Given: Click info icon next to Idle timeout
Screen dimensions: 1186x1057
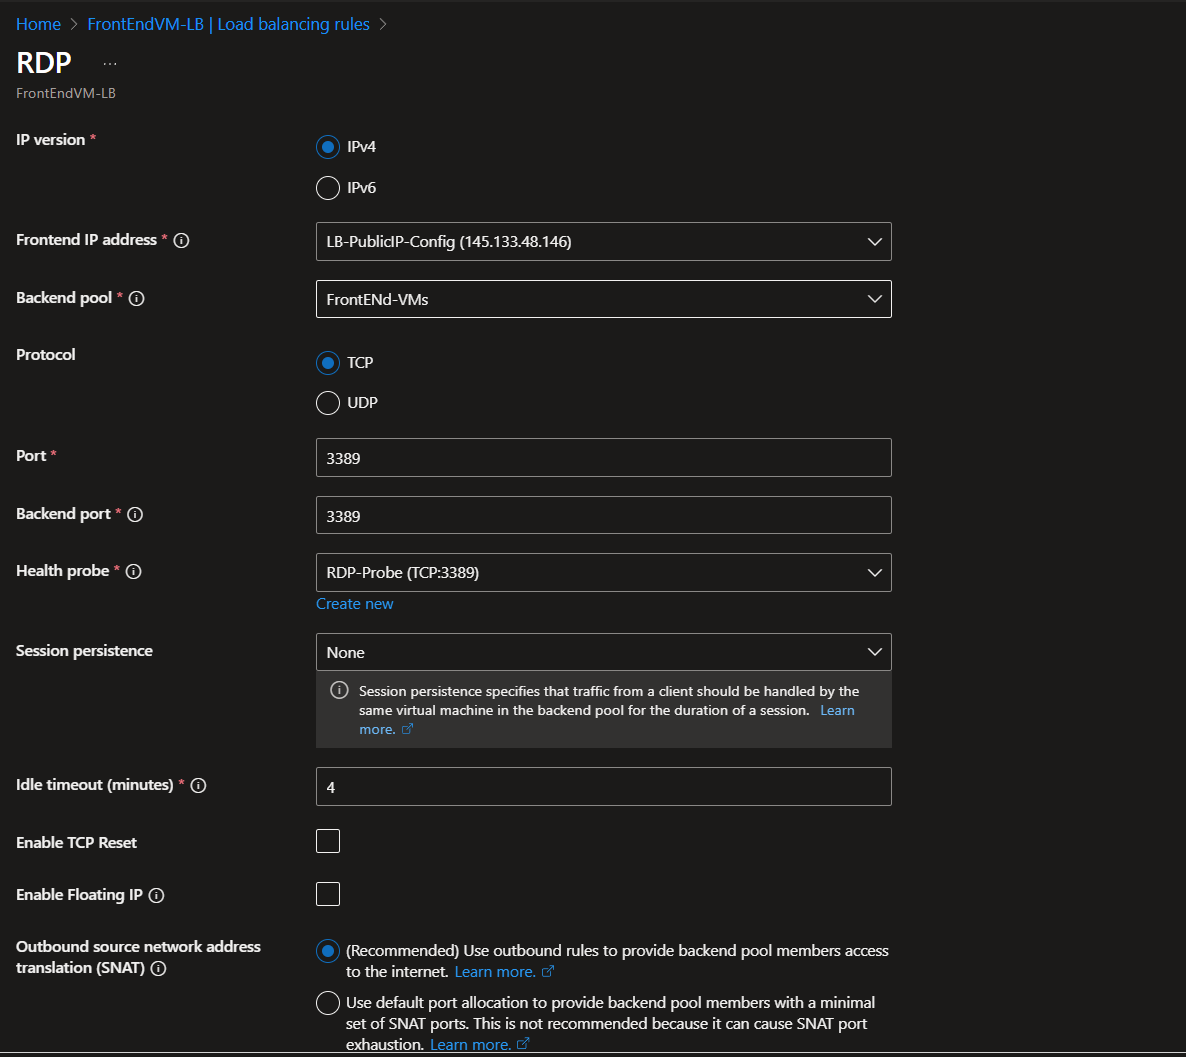Looking at the screenshot, I should [198, 786].
